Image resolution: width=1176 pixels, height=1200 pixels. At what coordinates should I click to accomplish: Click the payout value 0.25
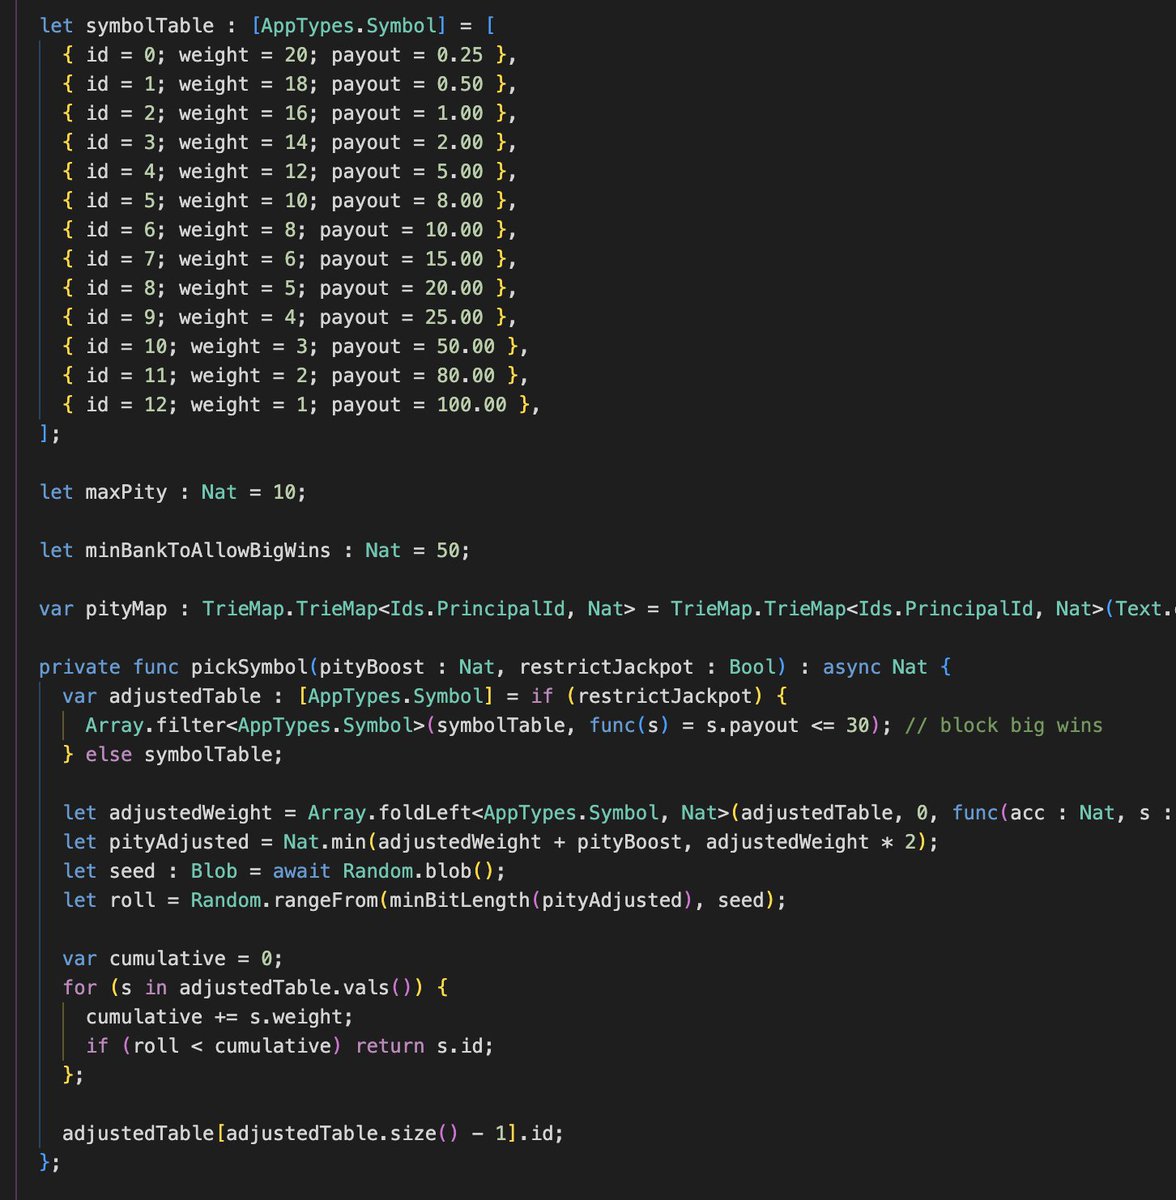[459, 55]
